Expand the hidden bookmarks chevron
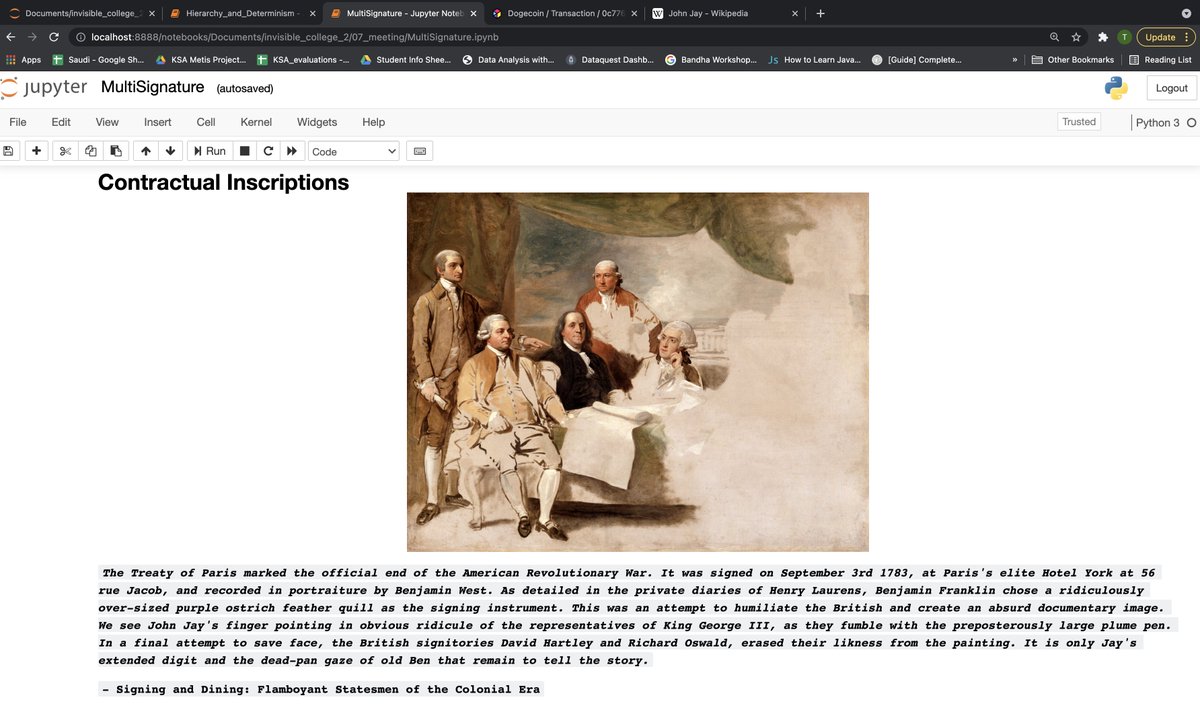 tap(1015, 60)
